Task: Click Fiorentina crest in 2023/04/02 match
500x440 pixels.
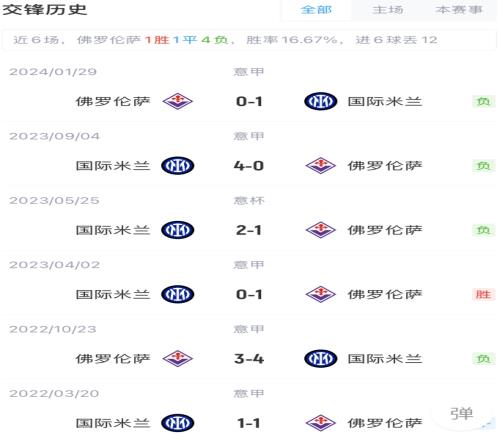Action: click(321, 294)
